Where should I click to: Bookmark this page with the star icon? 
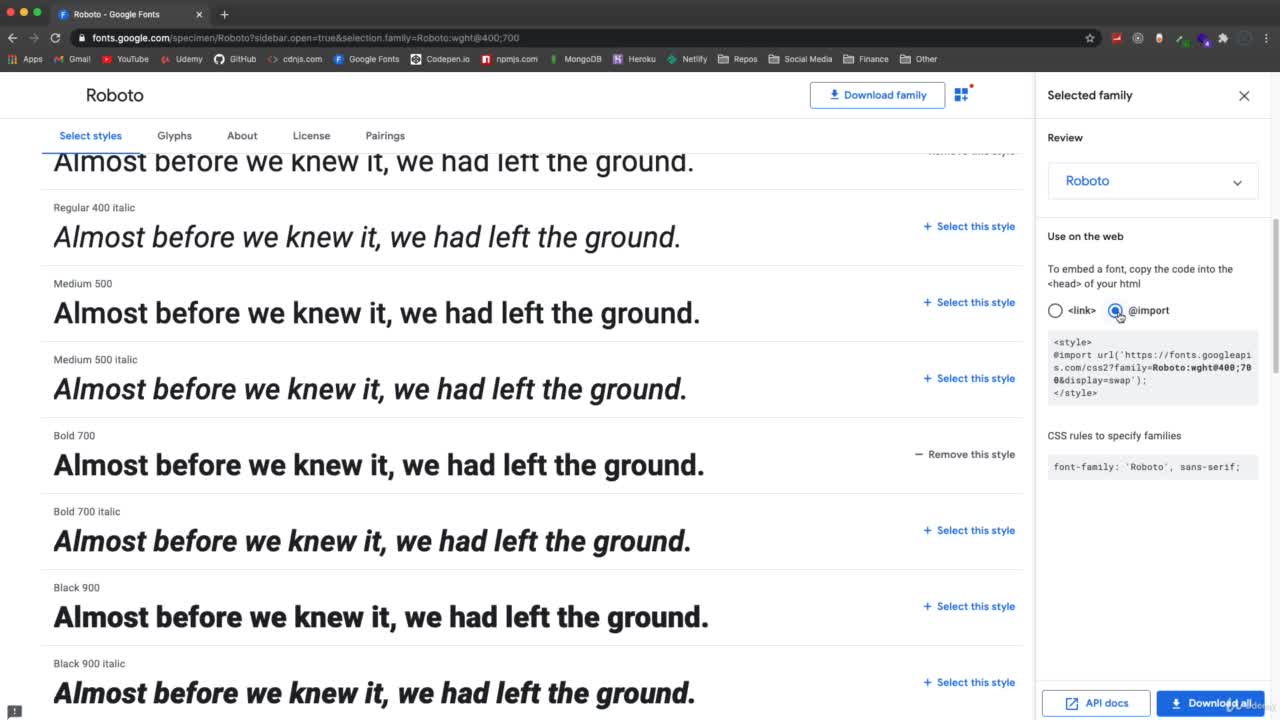[1090, 38]
